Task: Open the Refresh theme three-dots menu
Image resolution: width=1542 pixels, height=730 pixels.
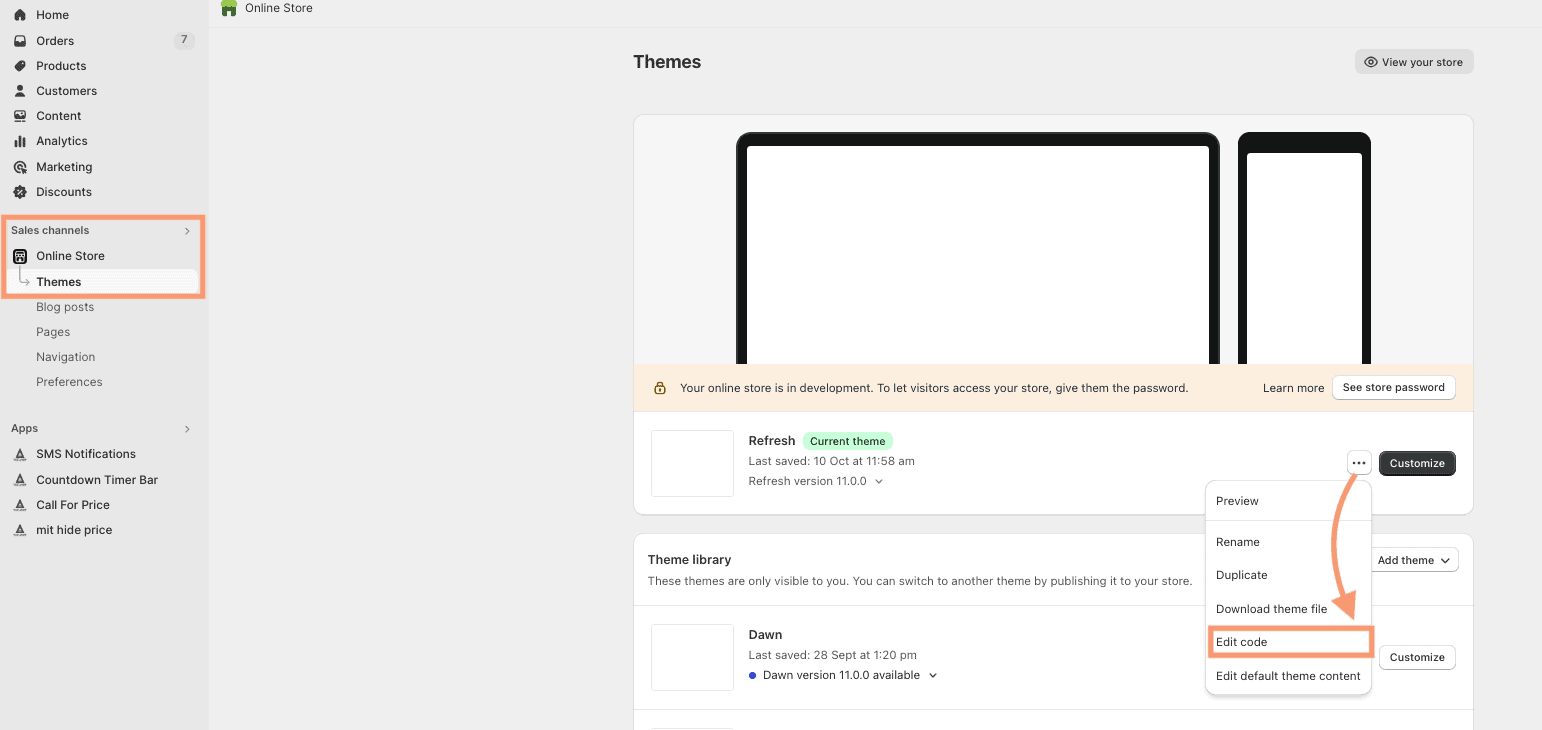Action: (1358, 463)
